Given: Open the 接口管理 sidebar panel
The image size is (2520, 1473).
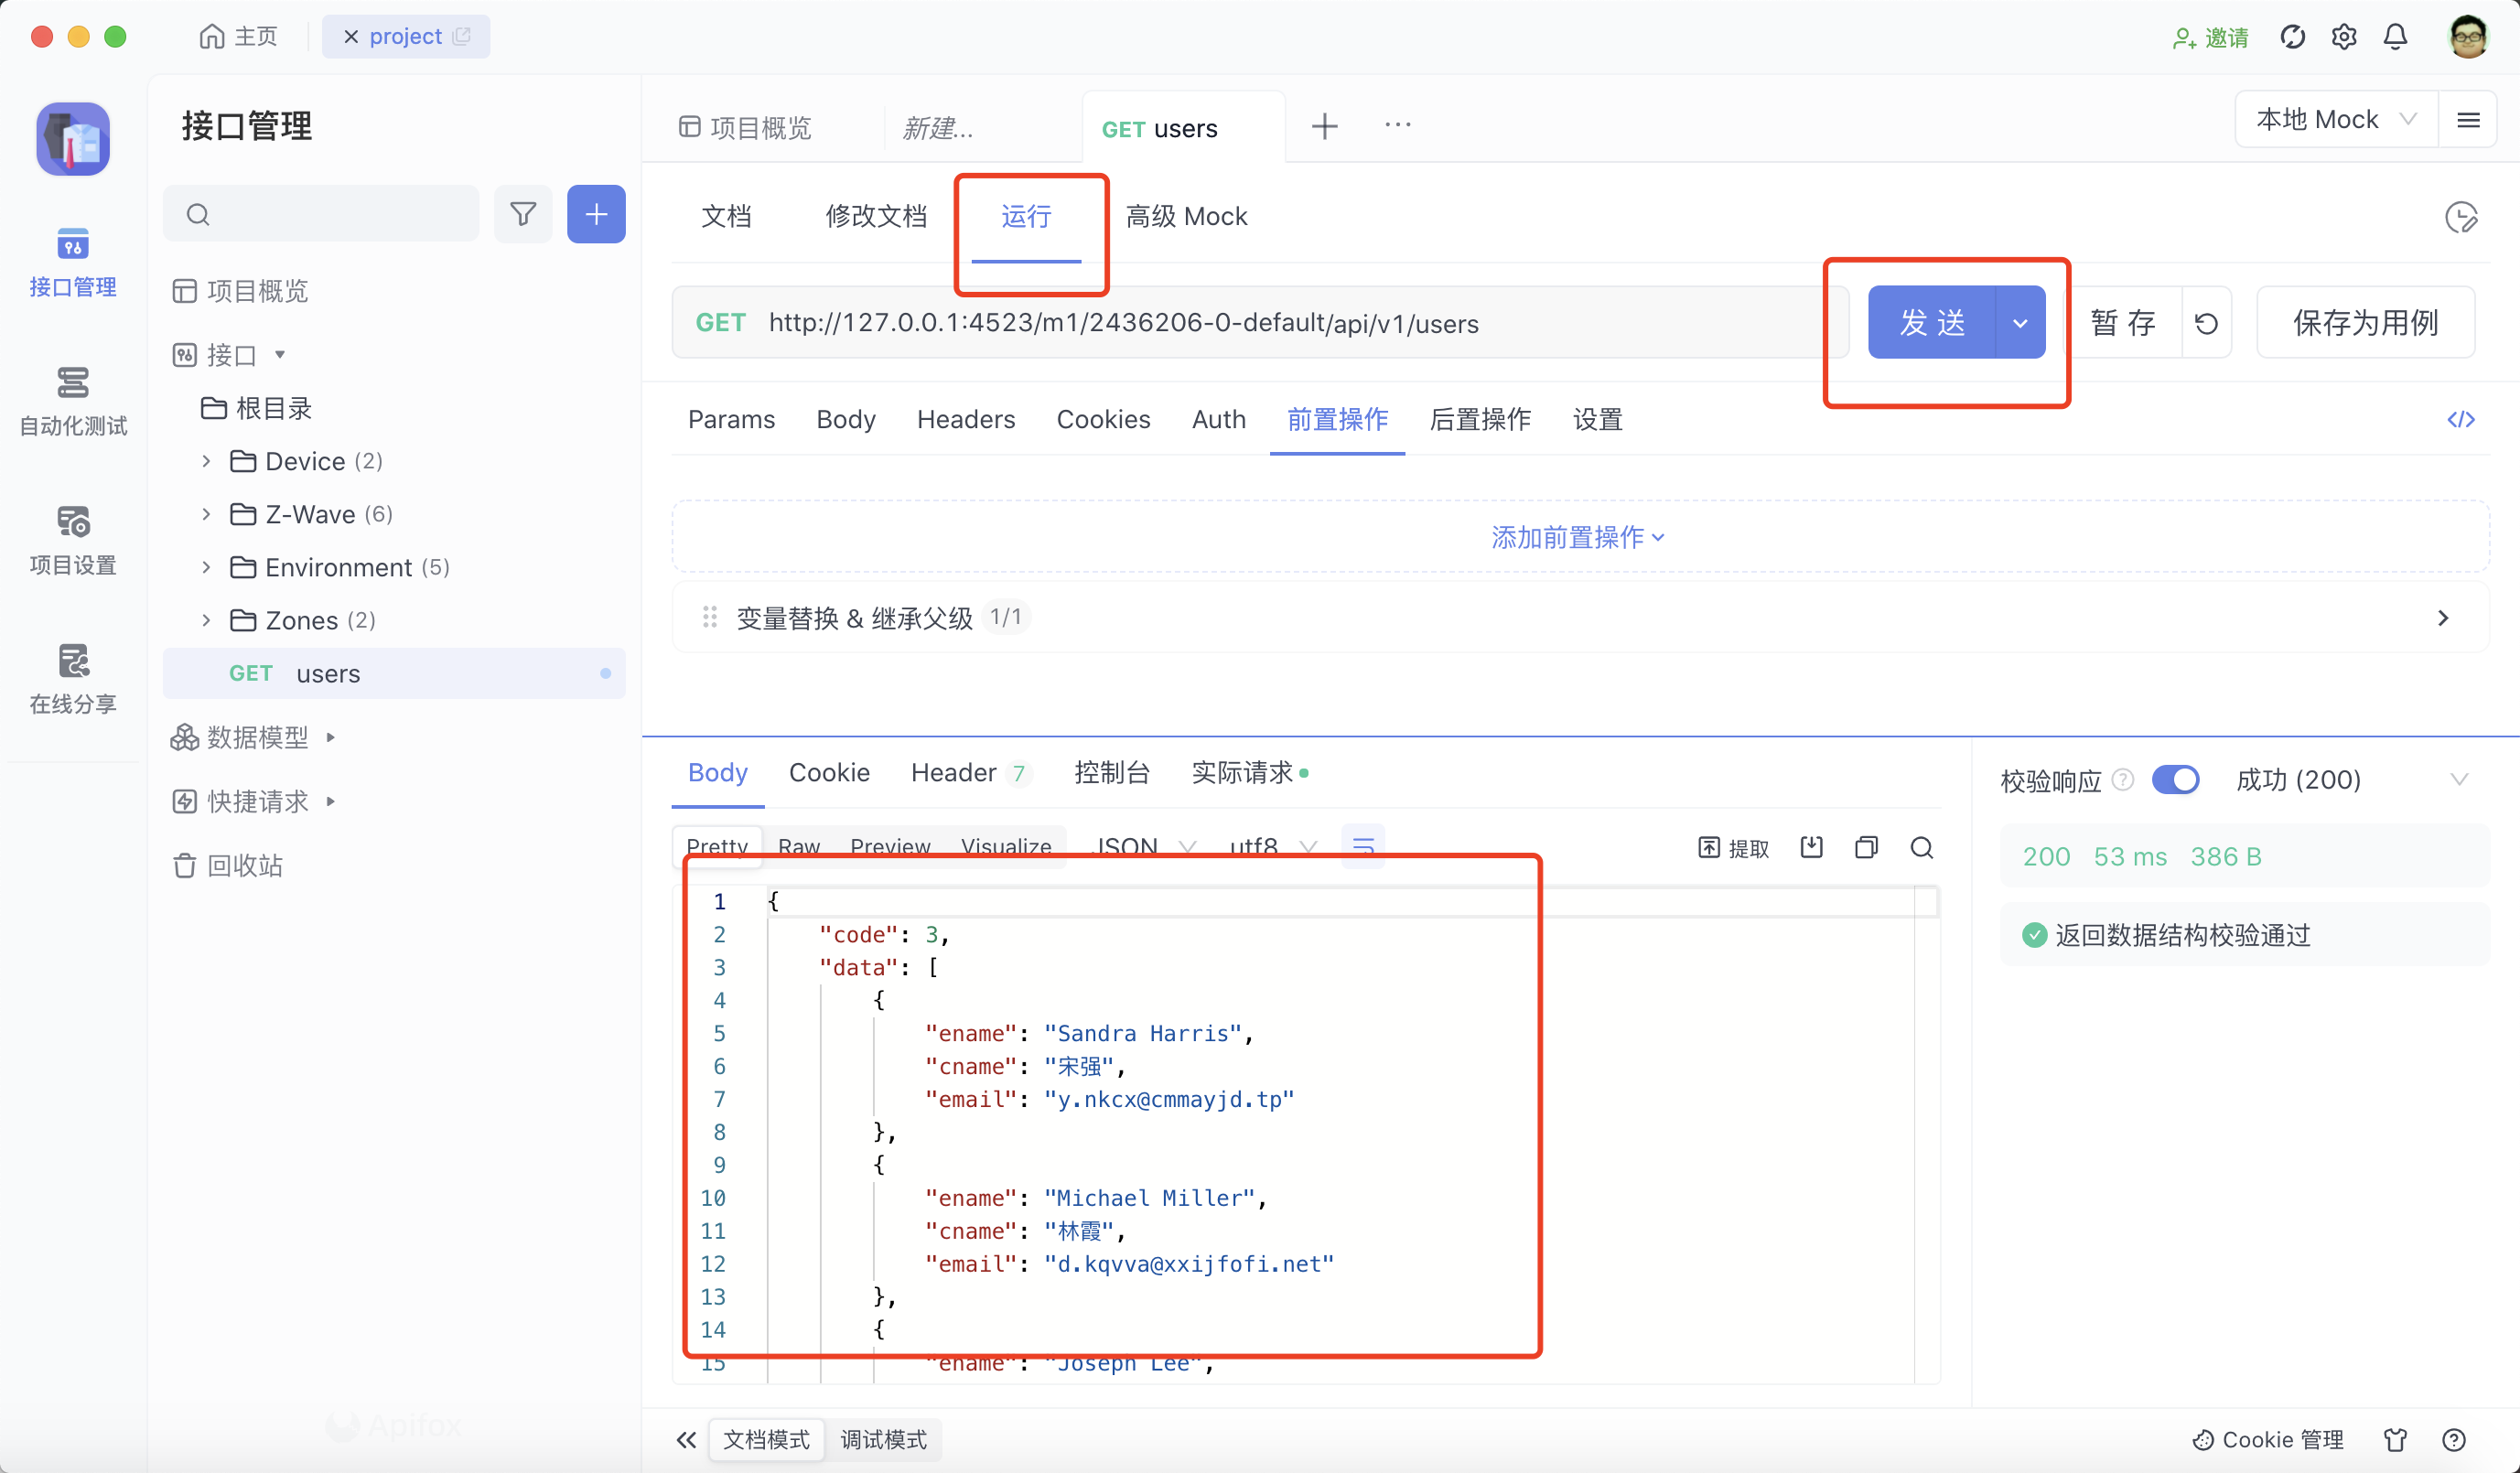Looking at the screenshot, I should coord(71,262).
